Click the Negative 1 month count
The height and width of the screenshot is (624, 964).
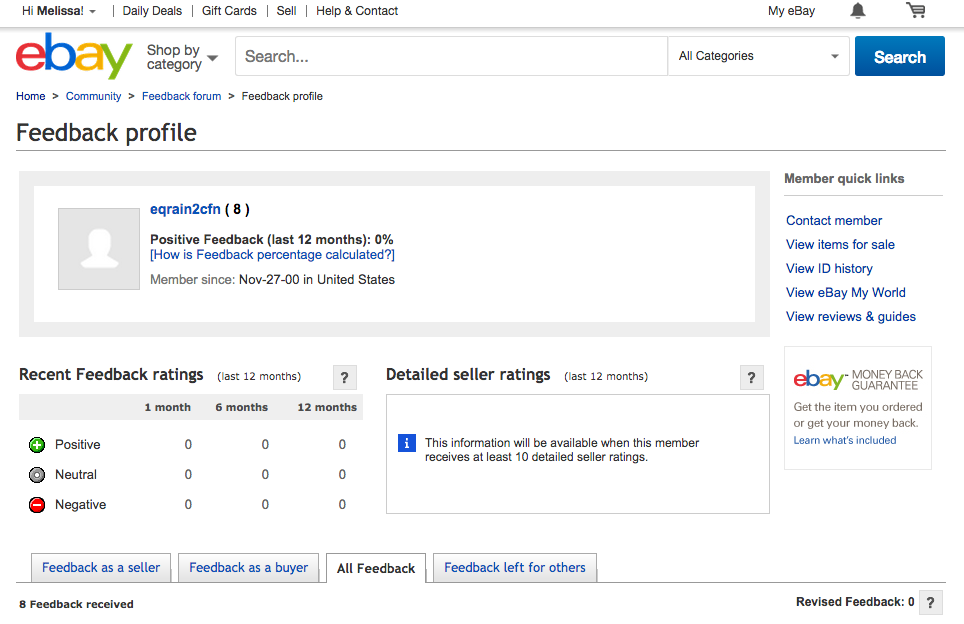(188, 505)
